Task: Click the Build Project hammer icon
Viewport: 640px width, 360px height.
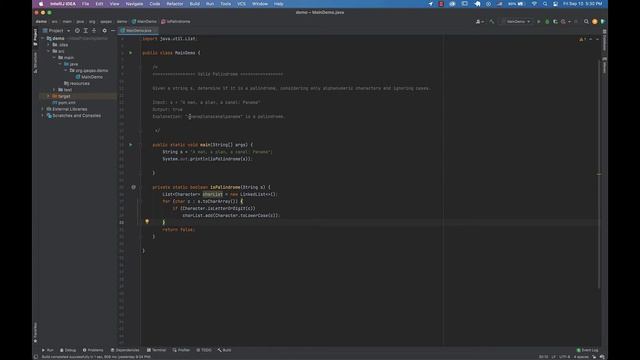Action: [492, 22]
